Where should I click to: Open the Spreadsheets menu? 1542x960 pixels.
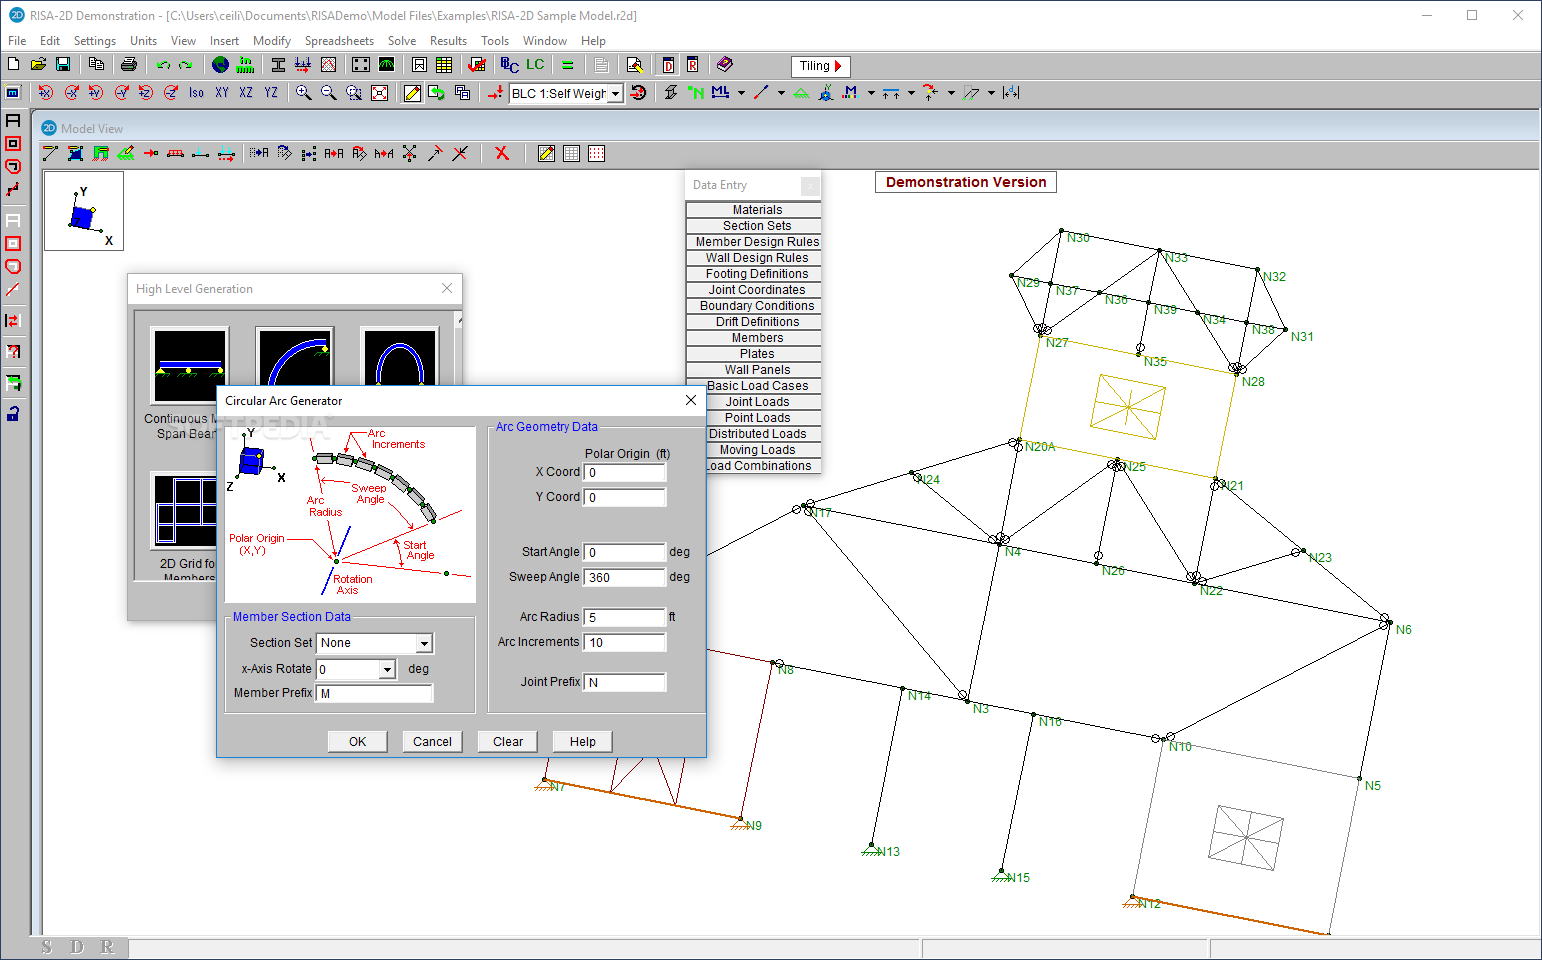click(x=339, y=41)
